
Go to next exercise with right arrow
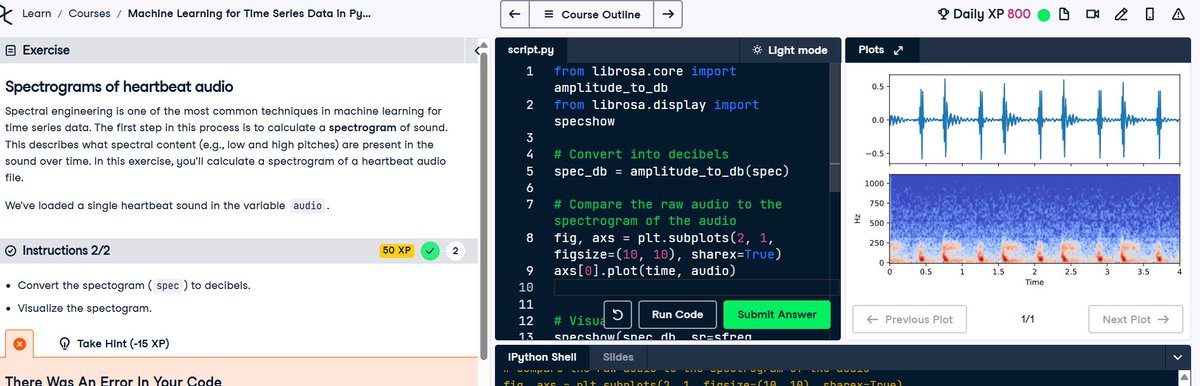point(669,15)
